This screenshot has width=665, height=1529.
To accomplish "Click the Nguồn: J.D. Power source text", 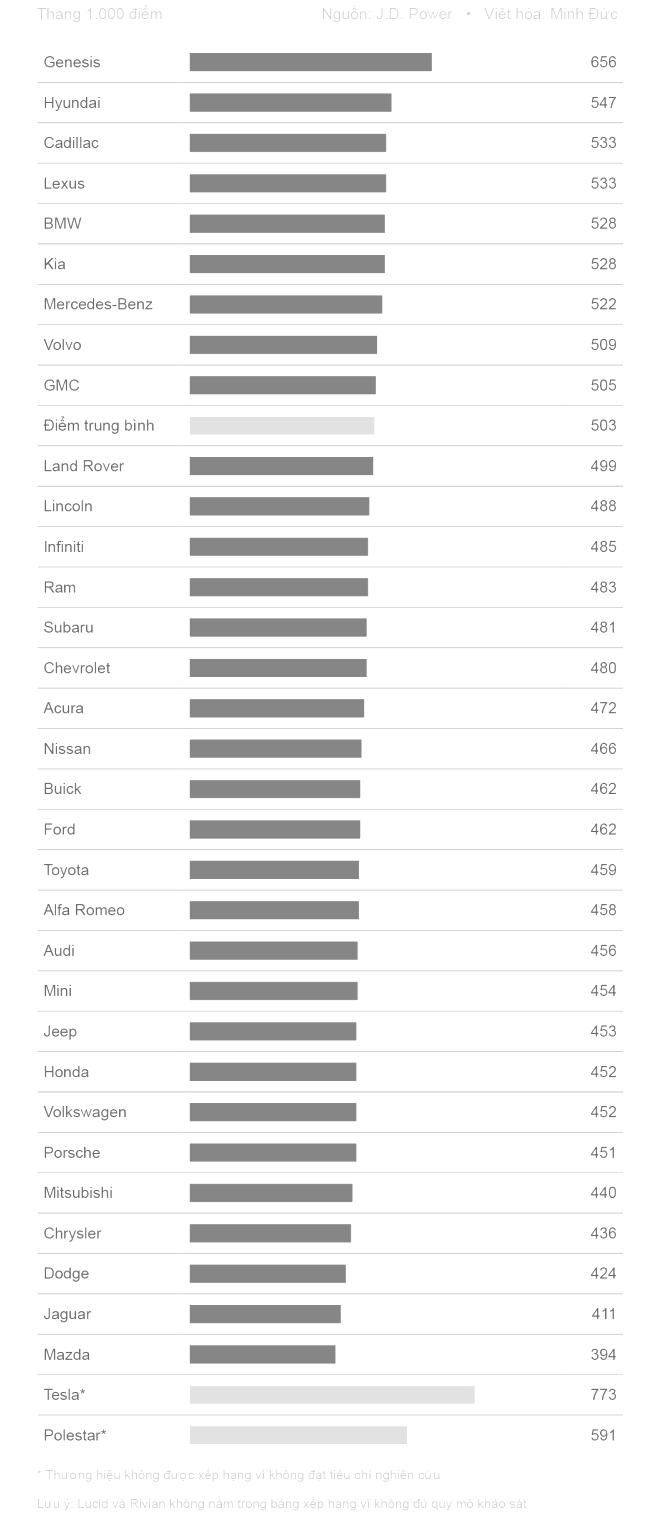I will (386, 14).
